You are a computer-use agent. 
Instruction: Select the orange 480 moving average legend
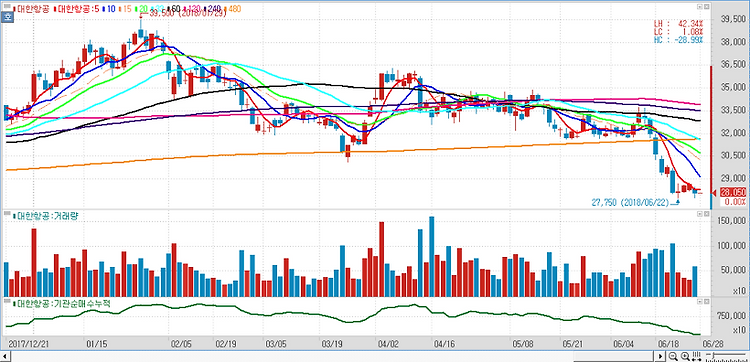[233, 9]
